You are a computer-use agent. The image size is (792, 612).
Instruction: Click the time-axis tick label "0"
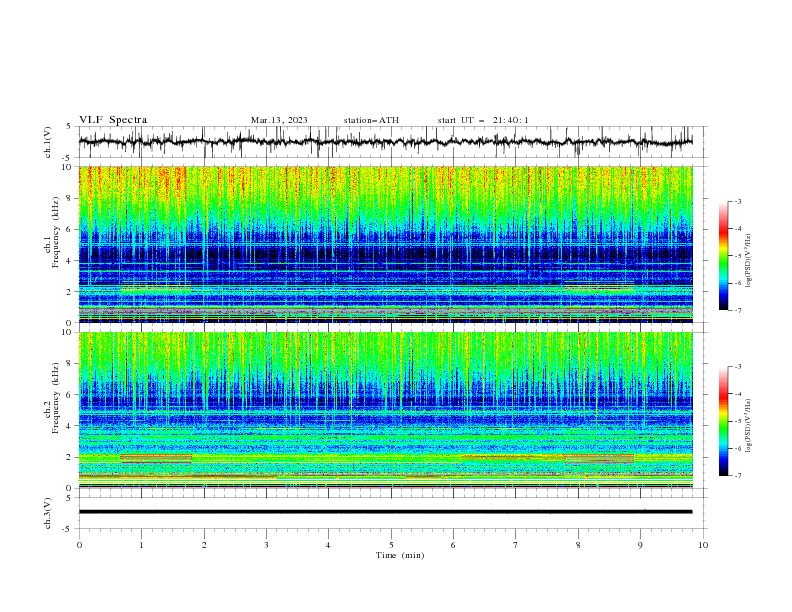pos(79,545)
